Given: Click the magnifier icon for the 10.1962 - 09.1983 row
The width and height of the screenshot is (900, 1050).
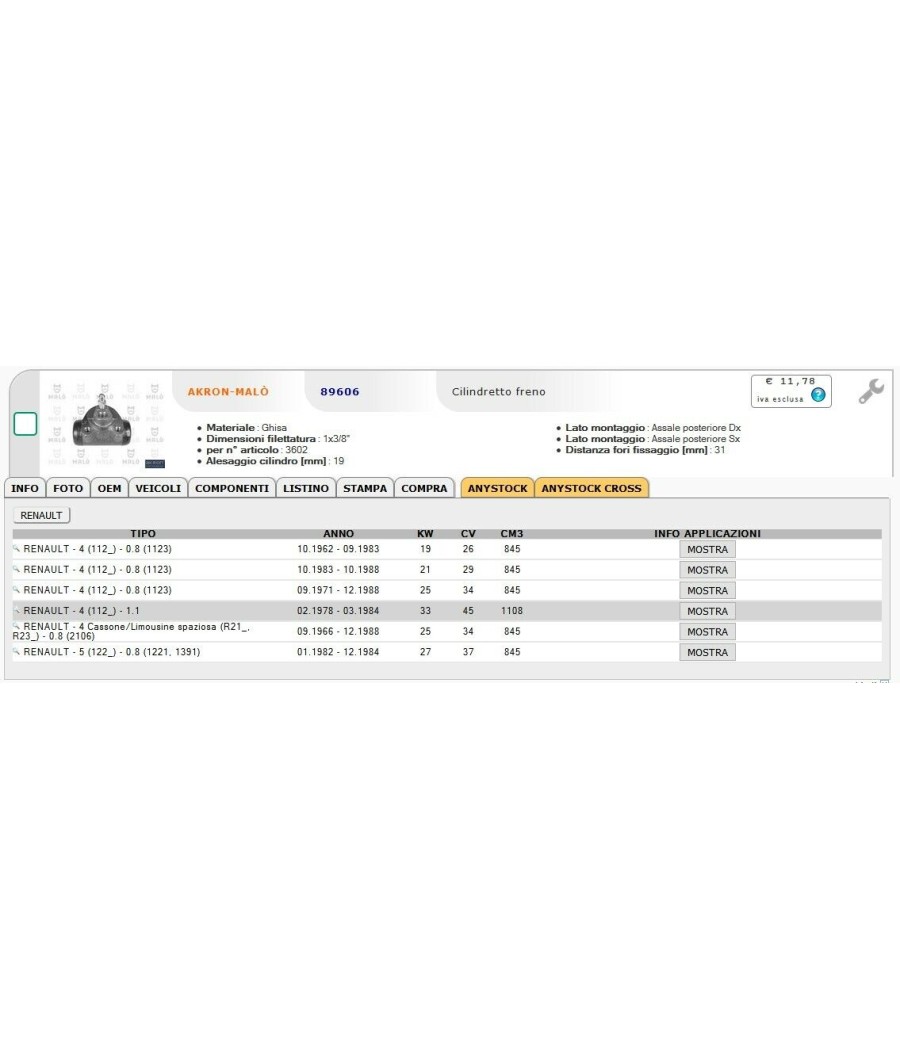Looking at the screenshot, I should [x=17, y=548].
